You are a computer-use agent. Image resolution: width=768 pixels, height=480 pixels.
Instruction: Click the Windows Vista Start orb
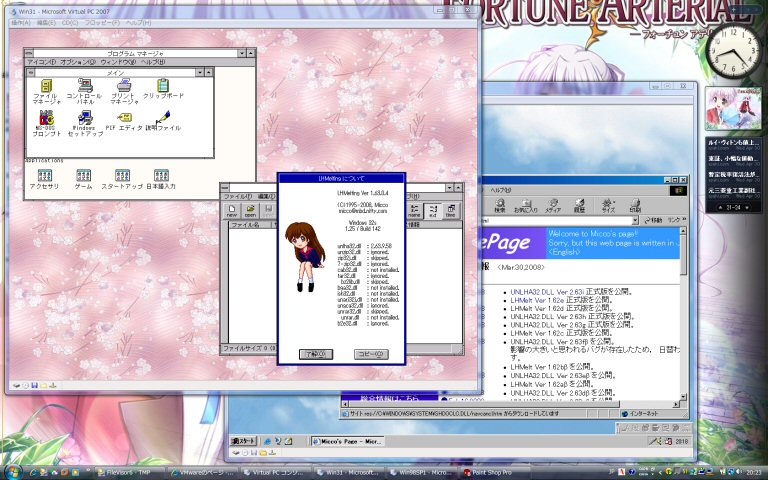point(13,472)
